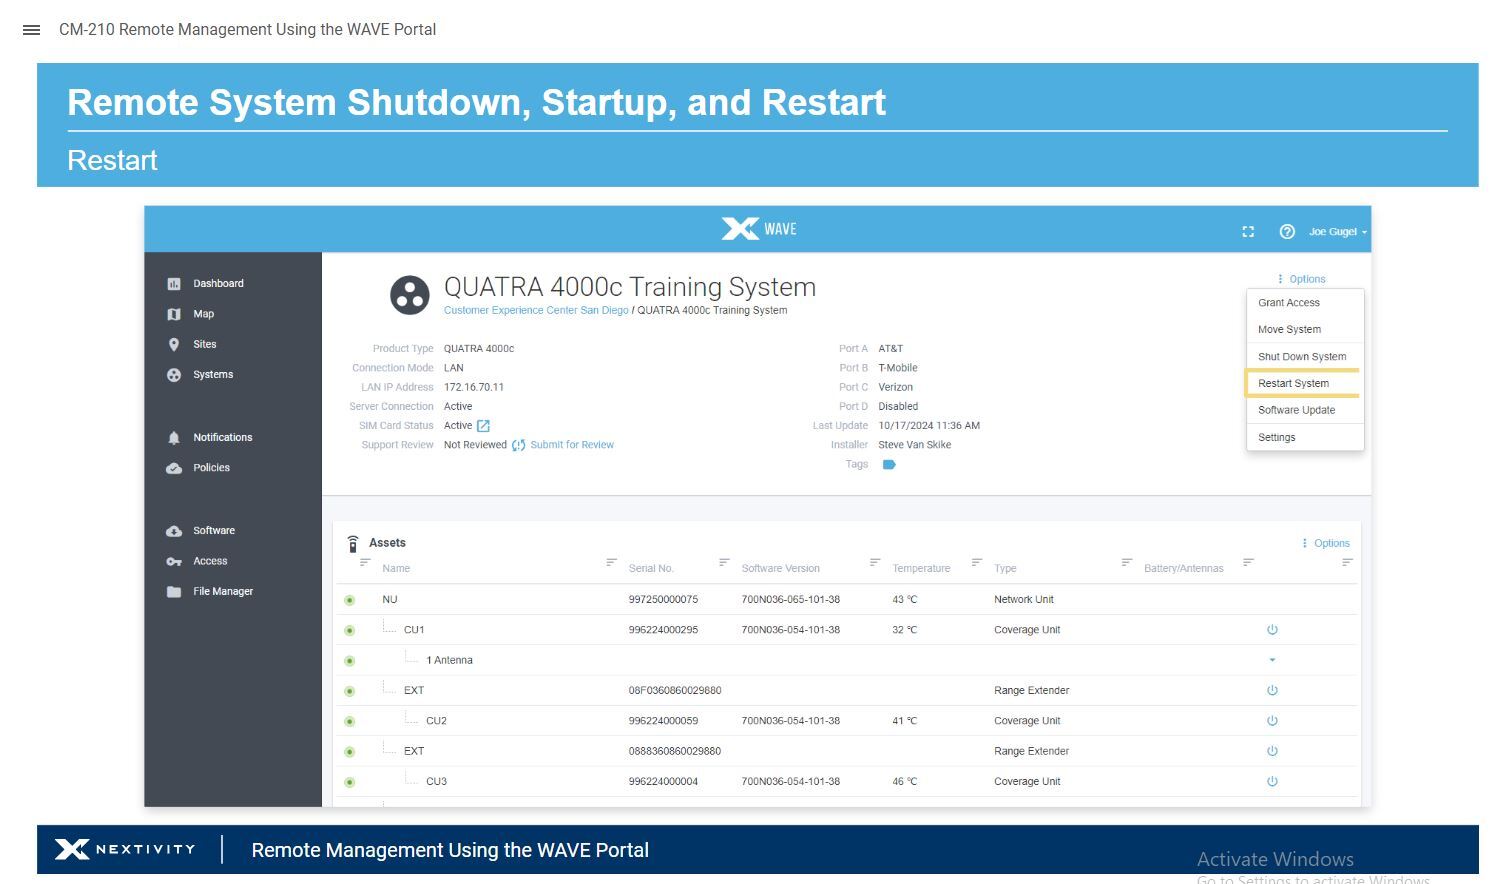Select the NU row in Assets
Screen dimensions: 1499x884
click(847, 600)
